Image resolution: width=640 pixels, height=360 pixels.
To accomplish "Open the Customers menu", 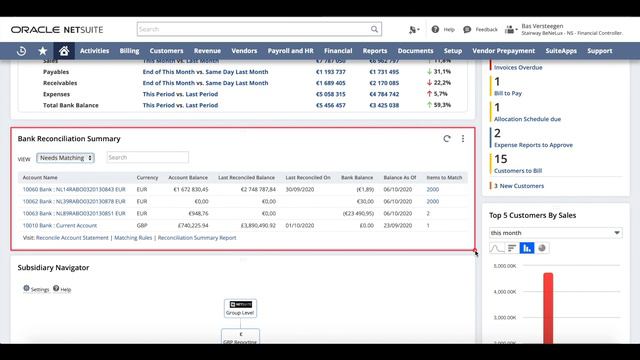I will point(166,51).
